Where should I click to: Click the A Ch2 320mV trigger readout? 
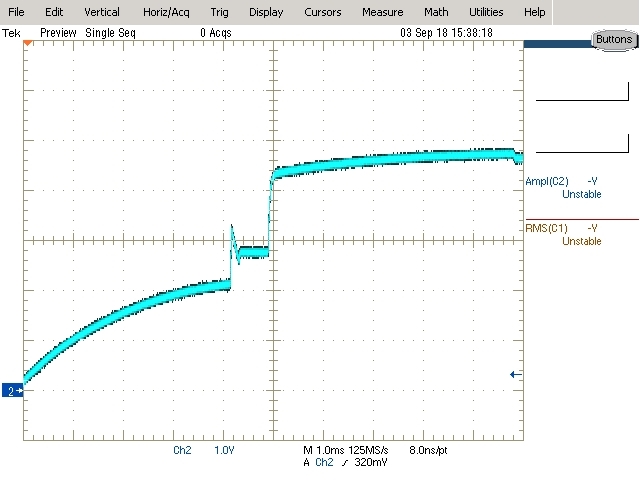(x=345, y=462)
